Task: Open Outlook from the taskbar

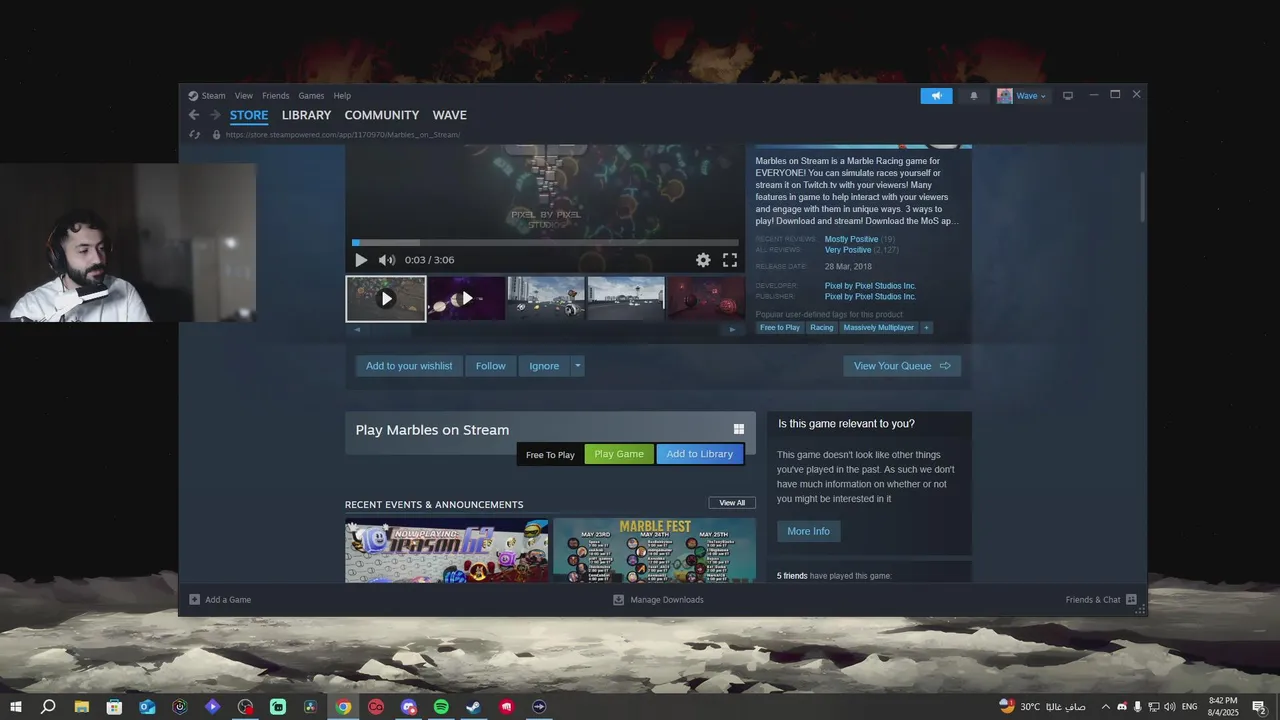Action: (147, 707)
